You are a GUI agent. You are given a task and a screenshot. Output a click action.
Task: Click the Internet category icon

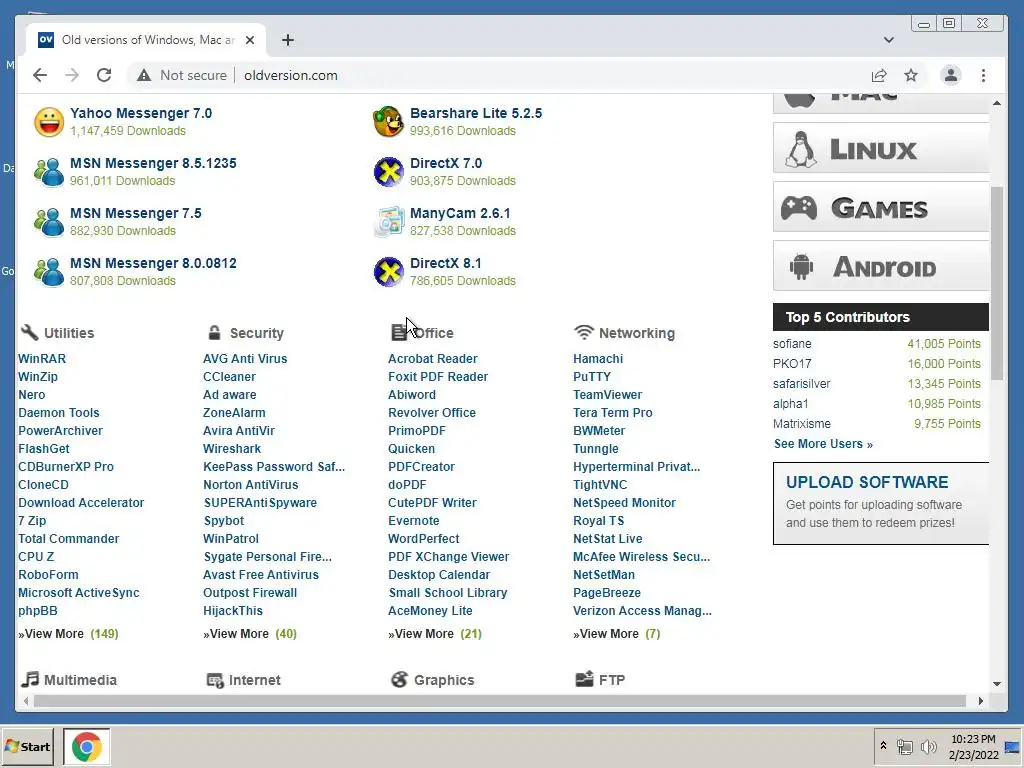click(x=215, y=680)
